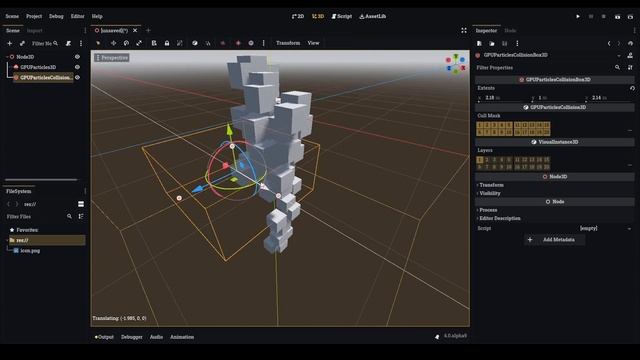Revert Extents to default value
This screenshot has height=360, width=640.
[632, 88]
